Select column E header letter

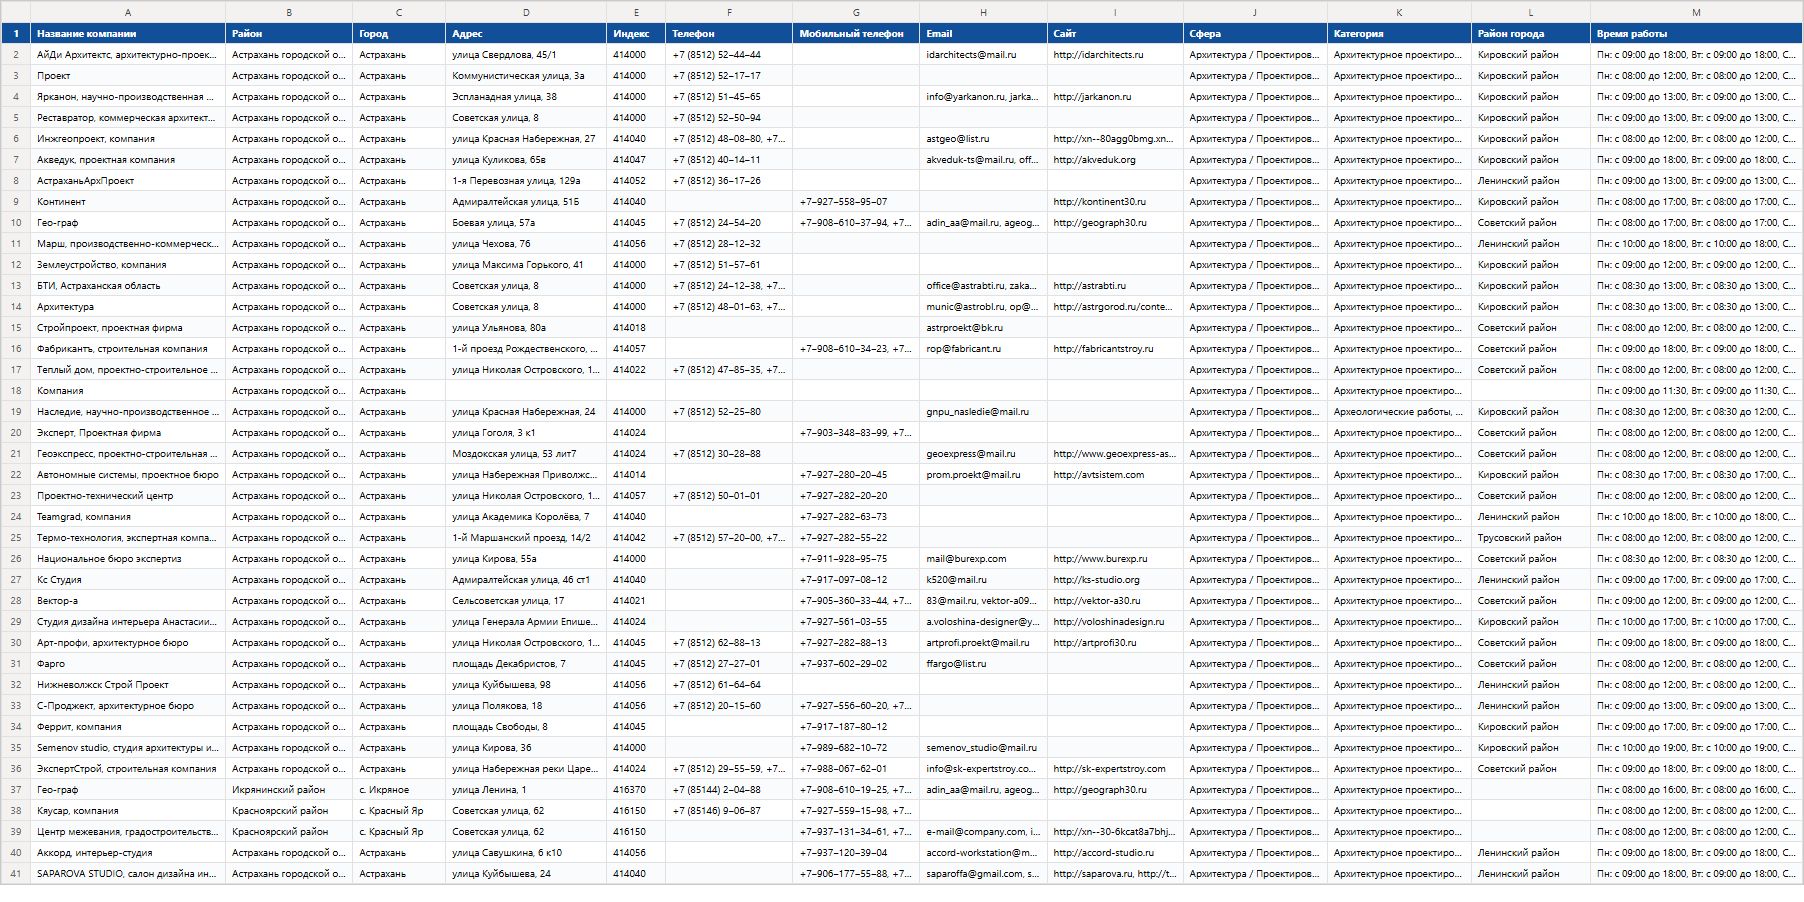tap(636, 12)
